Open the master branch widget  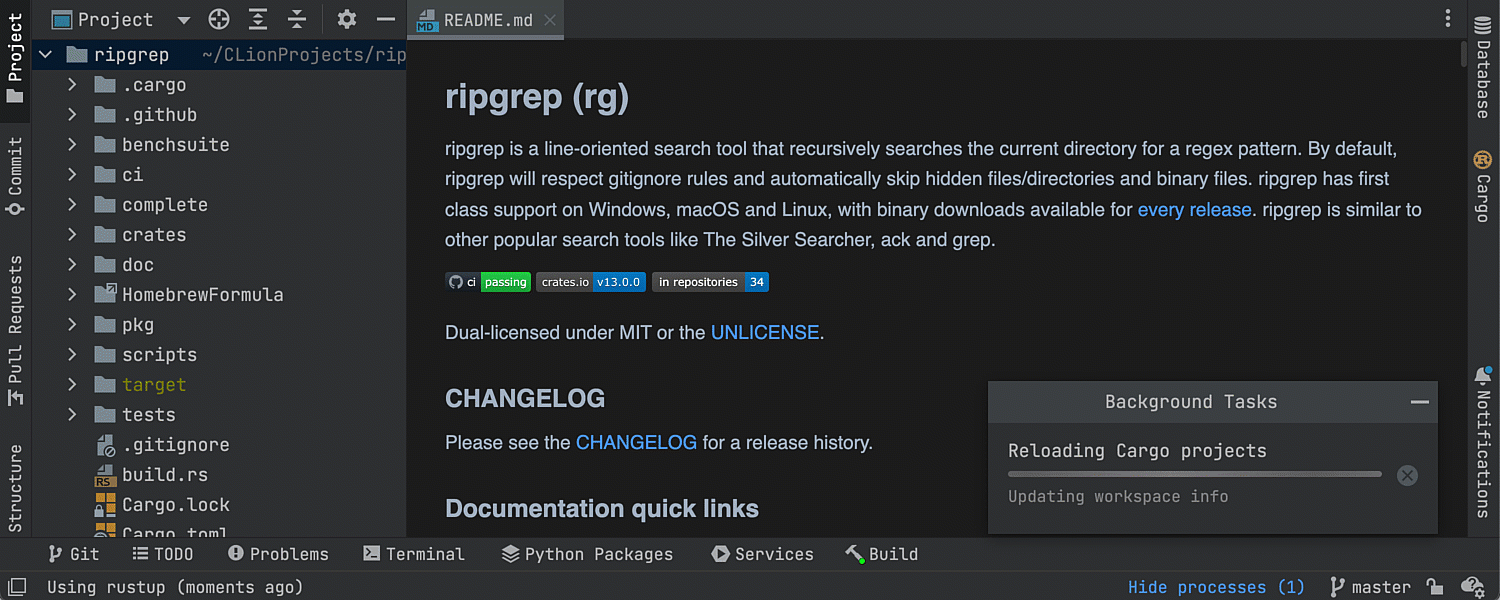[1370, 587]
